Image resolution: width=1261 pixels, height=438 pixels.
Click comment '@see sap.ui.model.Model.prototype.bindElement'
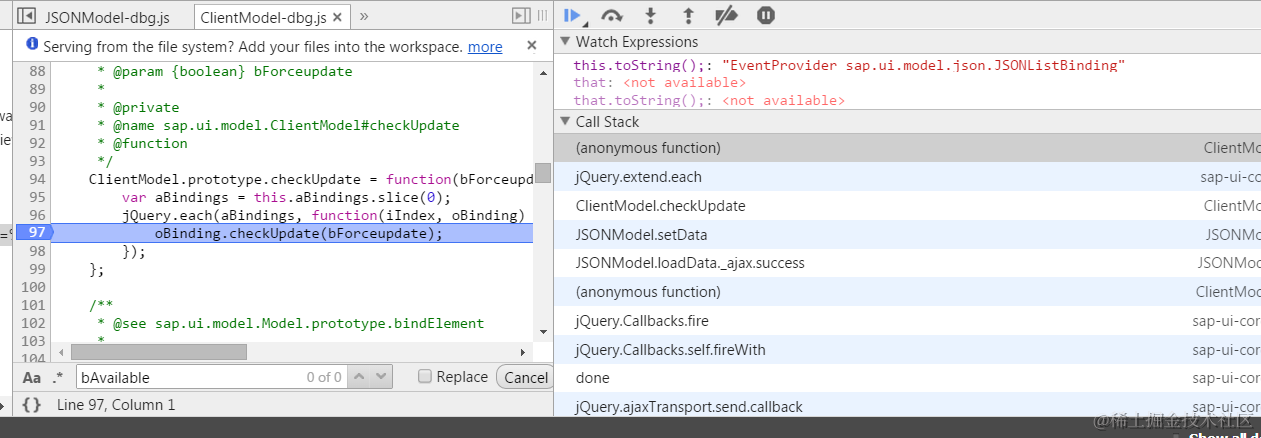click(298, 323)
